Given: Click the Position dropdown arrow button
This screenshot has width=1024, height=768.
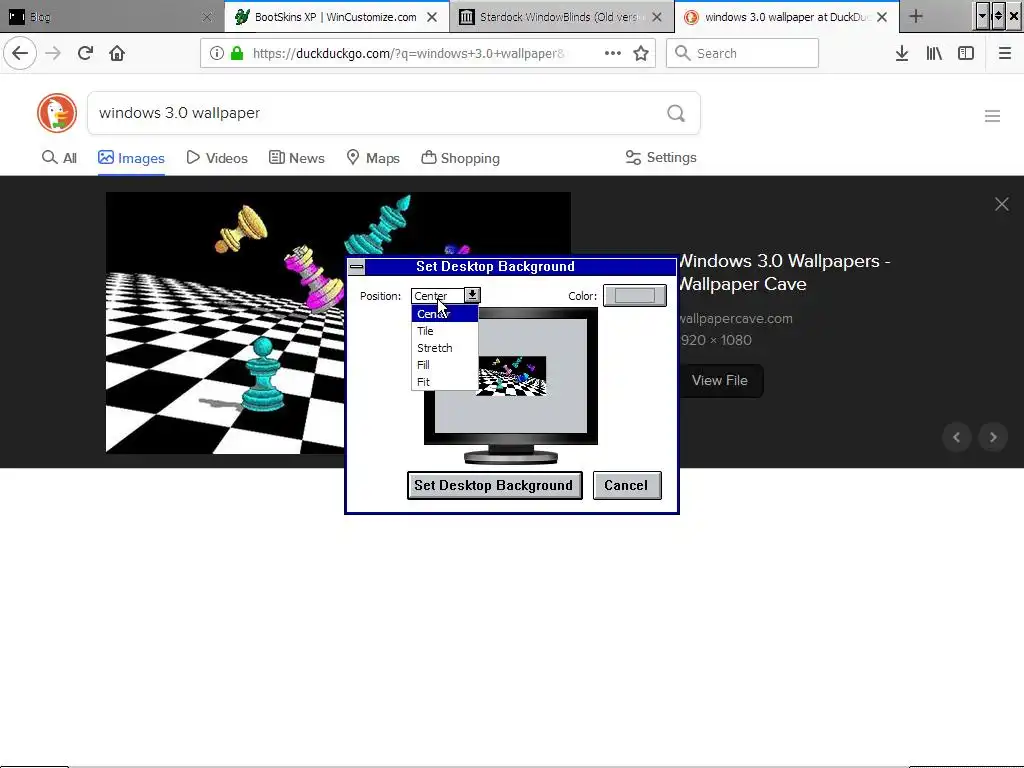Looking at the screenshot, I should 472,295.
